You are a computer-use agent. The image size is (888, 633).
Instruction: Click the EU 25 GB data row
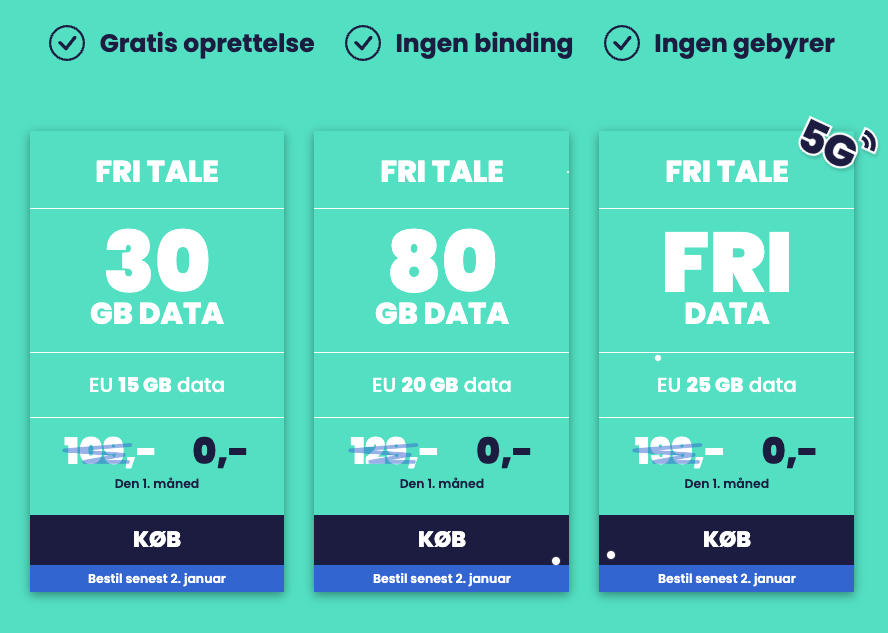point(727,385)
